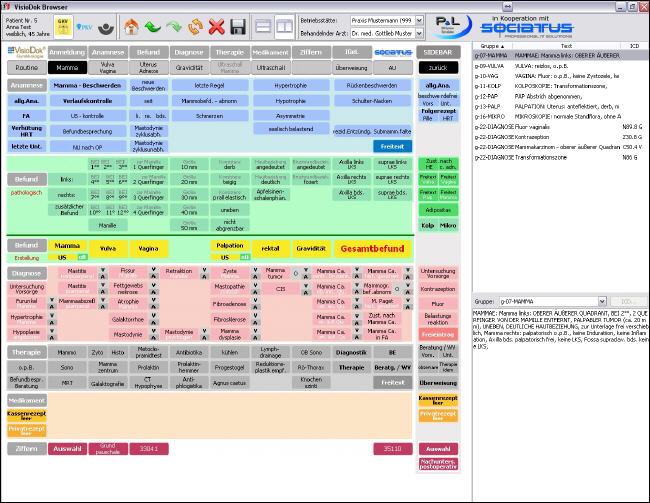Select the split horizontal layout icon
The width and height of the screenshot is (650, 503).
coord(262,27)
